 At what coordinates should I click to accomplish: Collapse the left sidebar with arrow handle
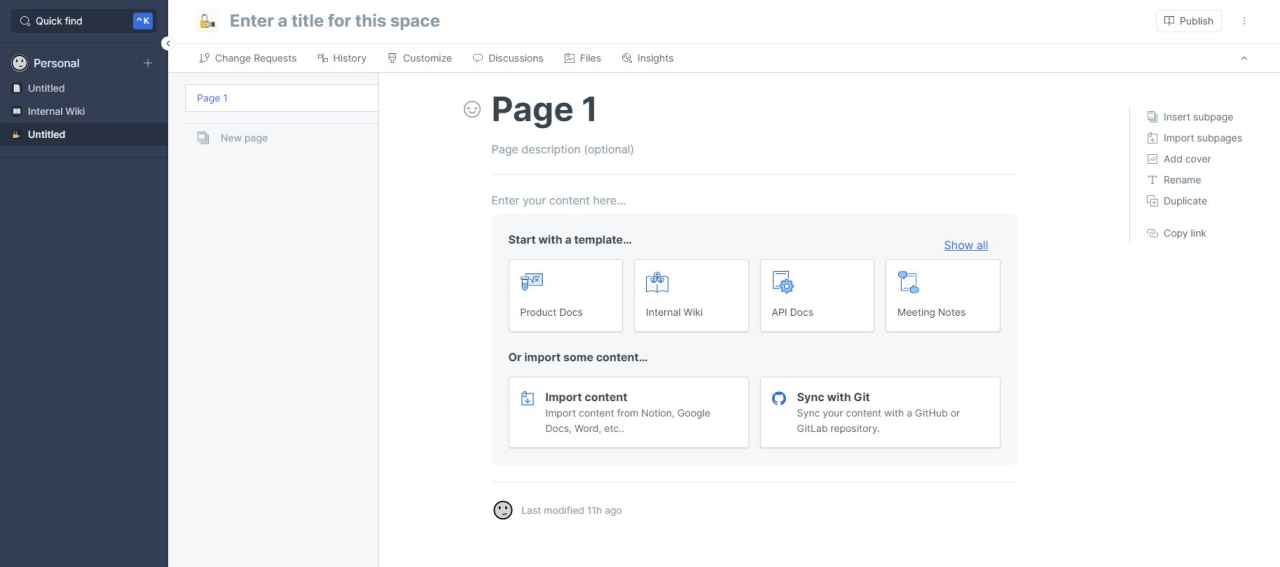167,43
